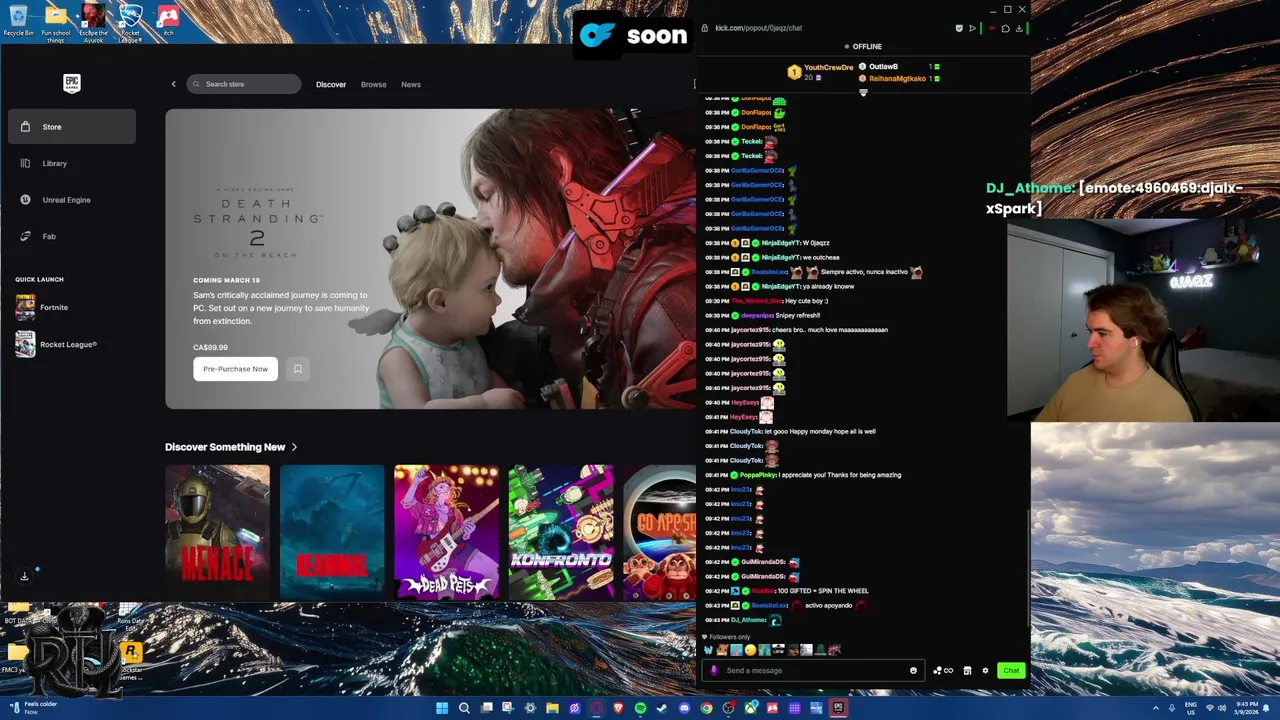1280x720 pixels.
Task: Switch to the Discover tab
Action: click(331, 84)
